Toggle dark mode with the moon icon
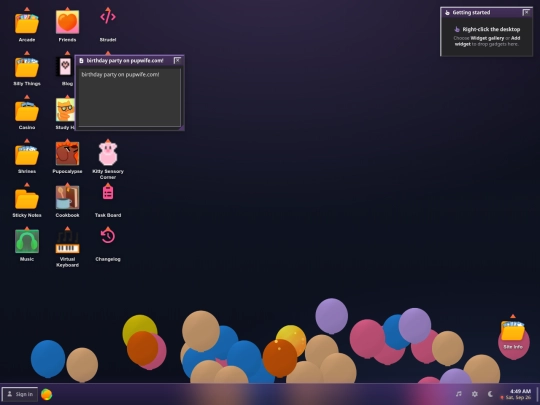The image size is (540, 405). 490,394
